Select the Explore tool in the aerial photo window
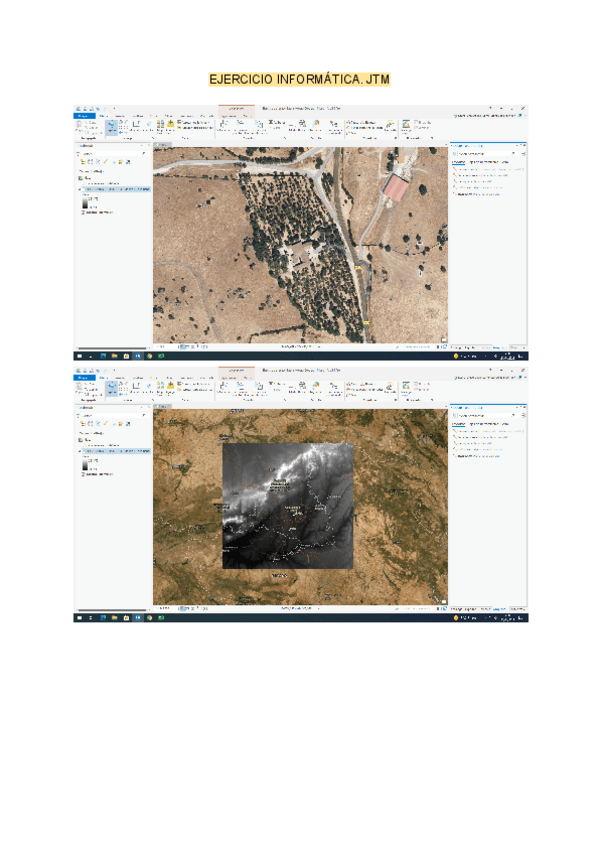Screen dimensions: 600x848 [111, 126]
